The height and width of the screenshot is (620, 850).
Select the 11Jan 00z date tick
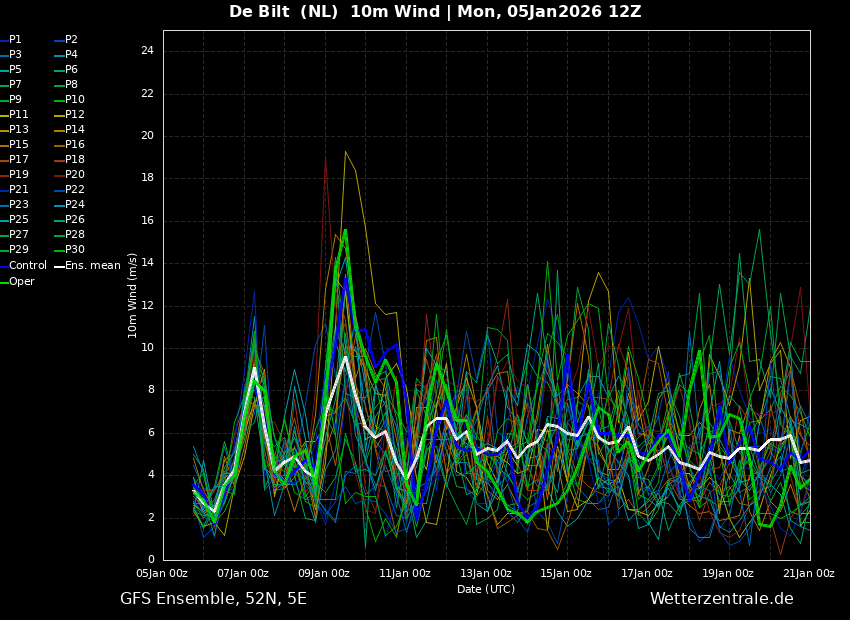pos(405,574)
